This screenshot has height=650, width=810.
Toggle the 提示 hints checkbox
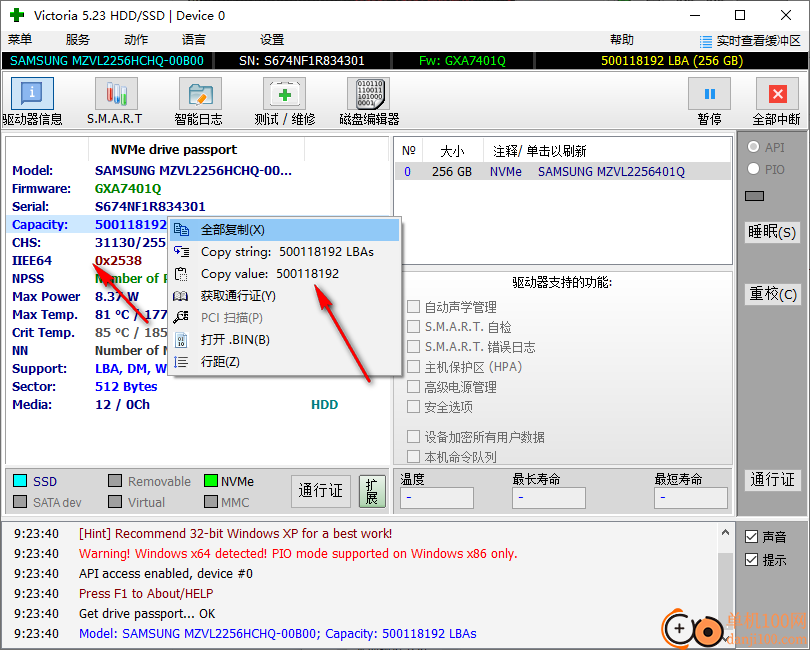[x=752, y=560]
